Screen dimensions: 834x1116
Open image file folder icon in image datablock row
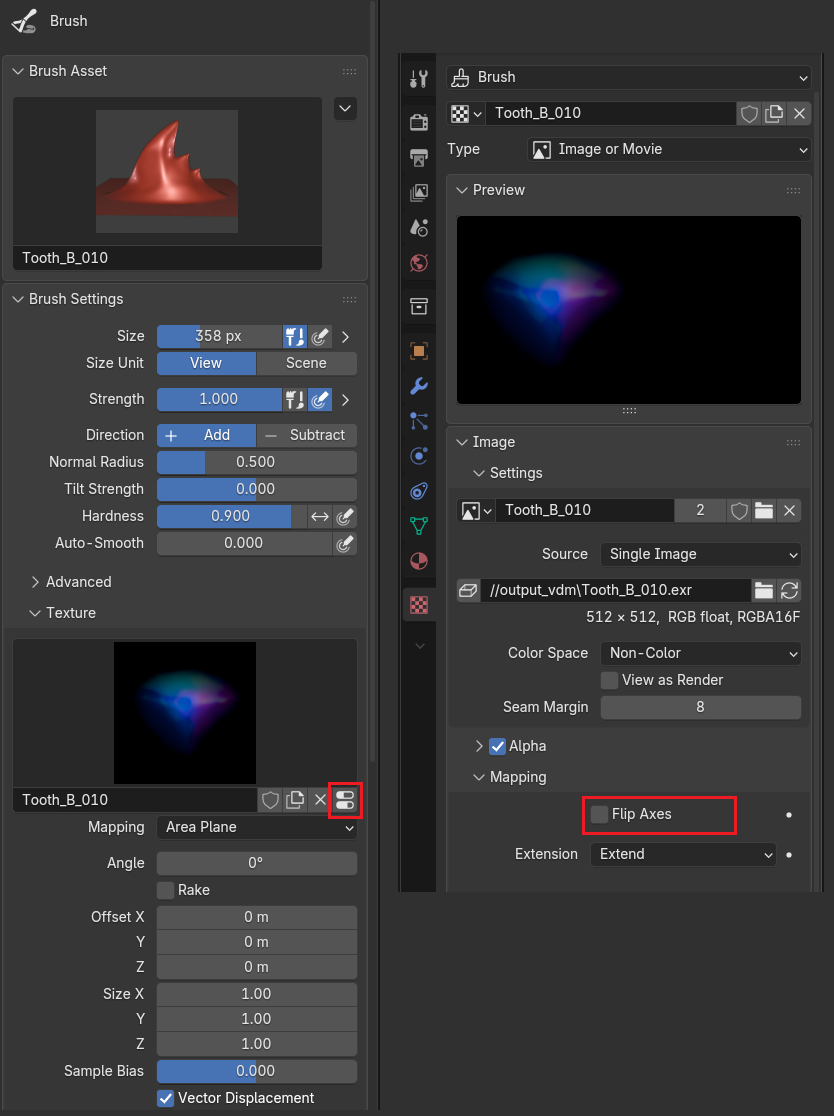click(x=764, y=510)
